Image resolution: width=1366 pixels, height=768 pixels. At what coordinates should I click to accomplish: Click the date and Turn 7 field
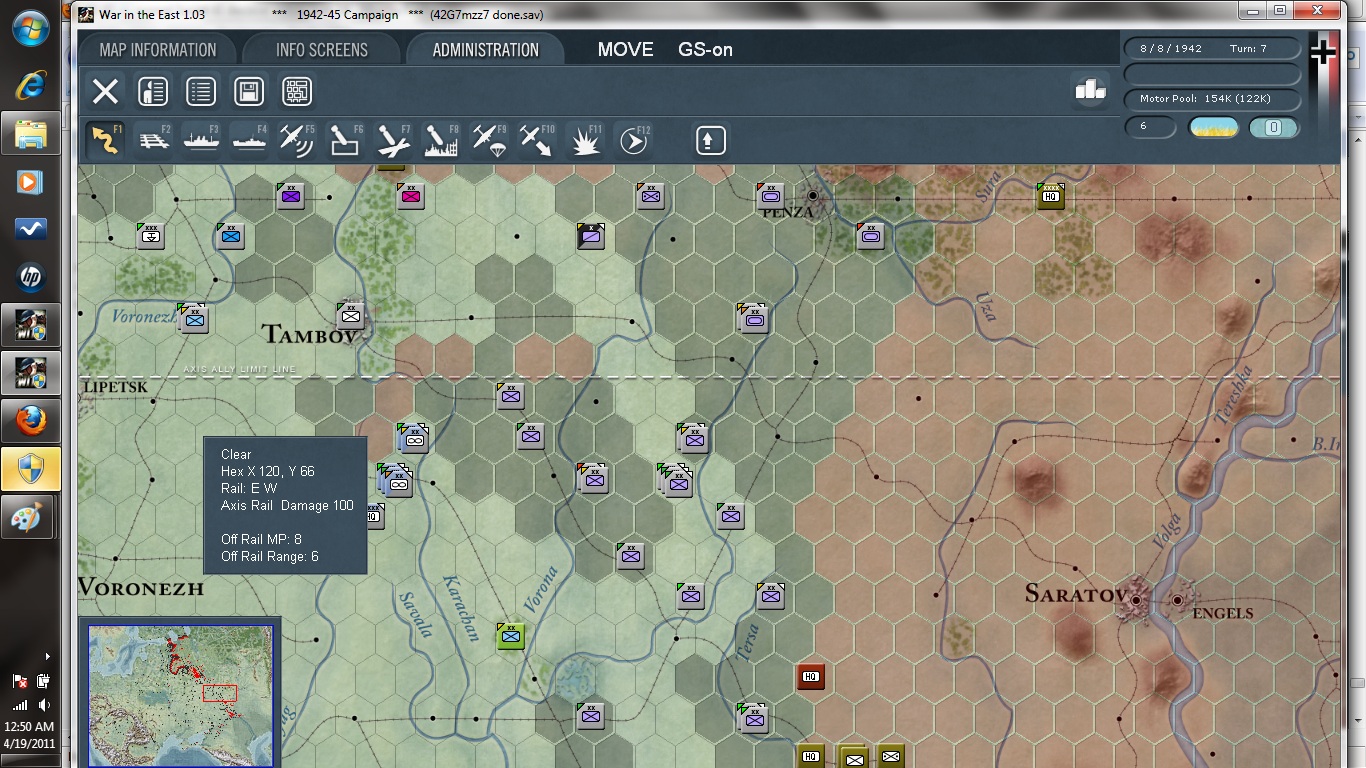(x=1212, y=49)
